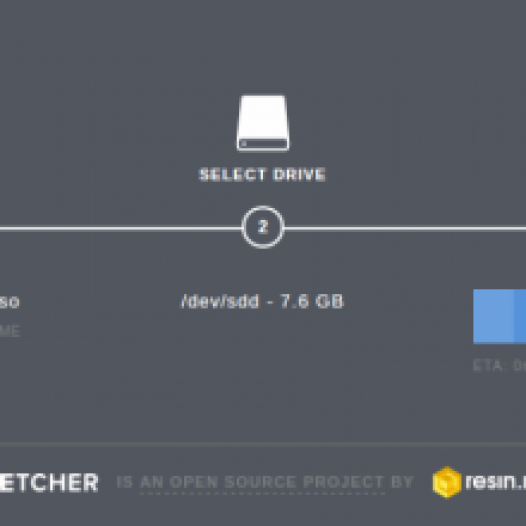Image resolution: width=526 pixels, height=526 pixels.
Task: Click the number 2 inside the circle
Action: click(x=263, y=227)
